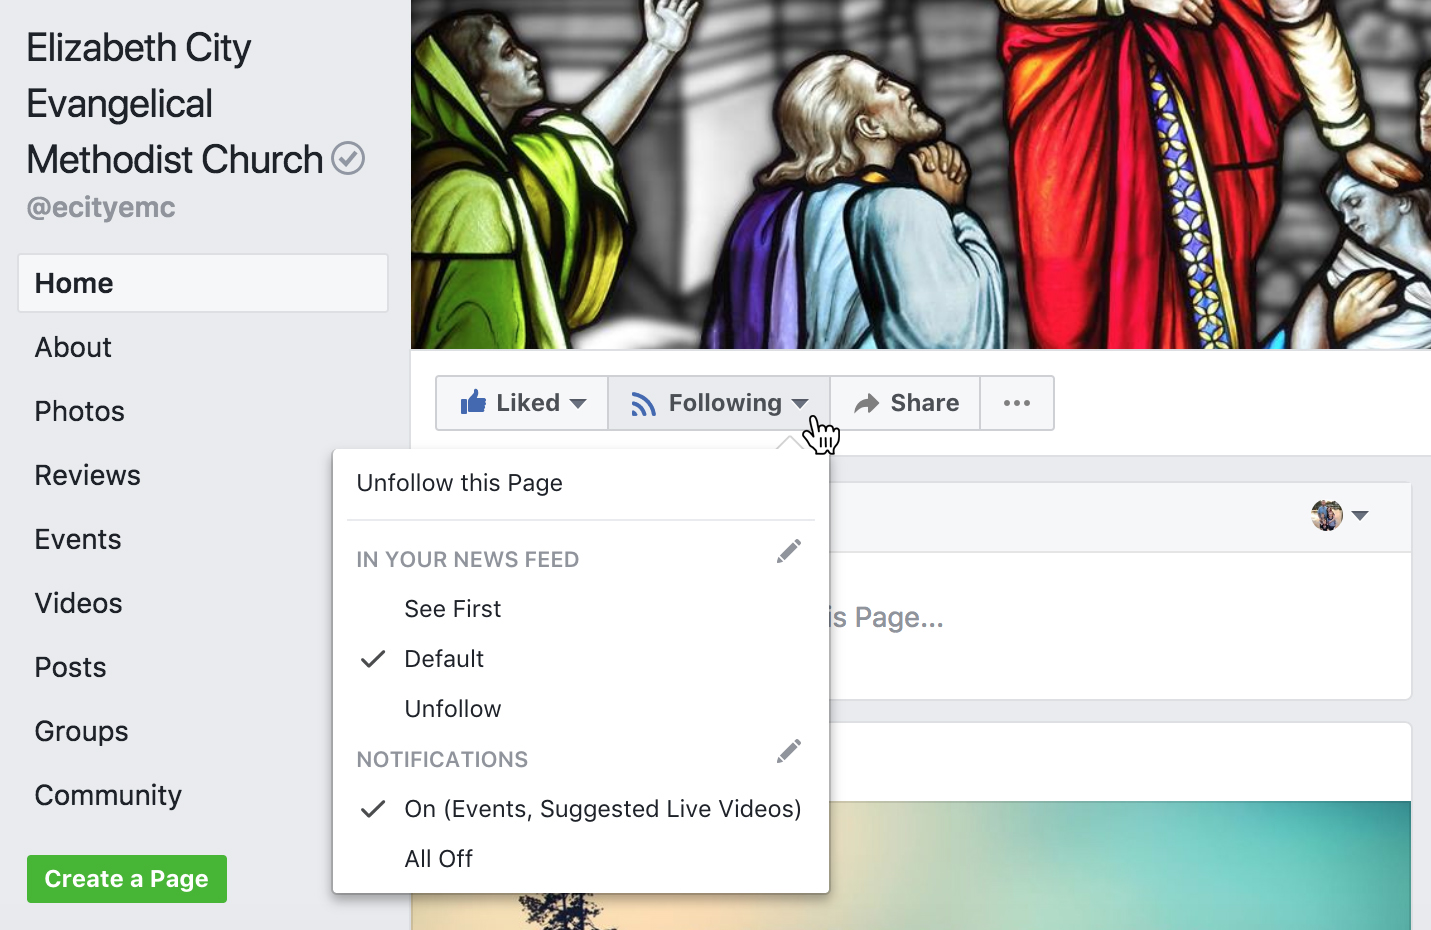
Task: Collapse the Following dropdown arrow
Action: click(799, 403)
